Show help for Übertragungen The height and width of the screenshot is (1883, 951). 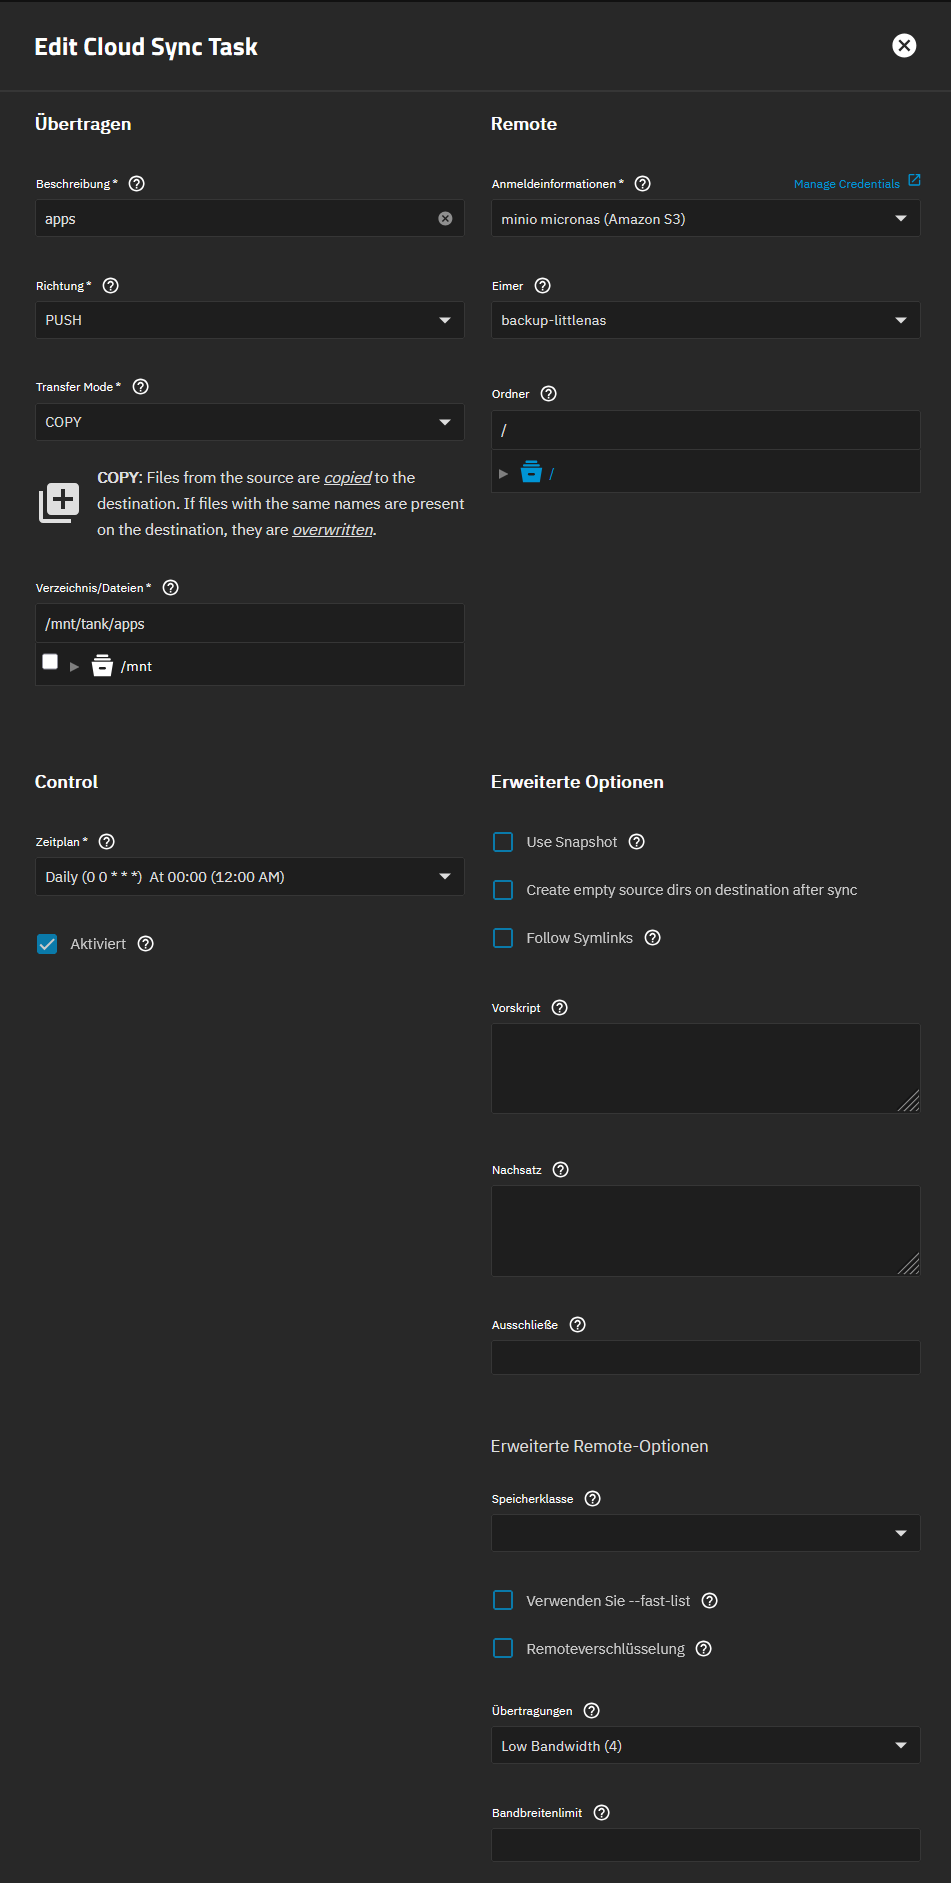[x=592, y=1711]
